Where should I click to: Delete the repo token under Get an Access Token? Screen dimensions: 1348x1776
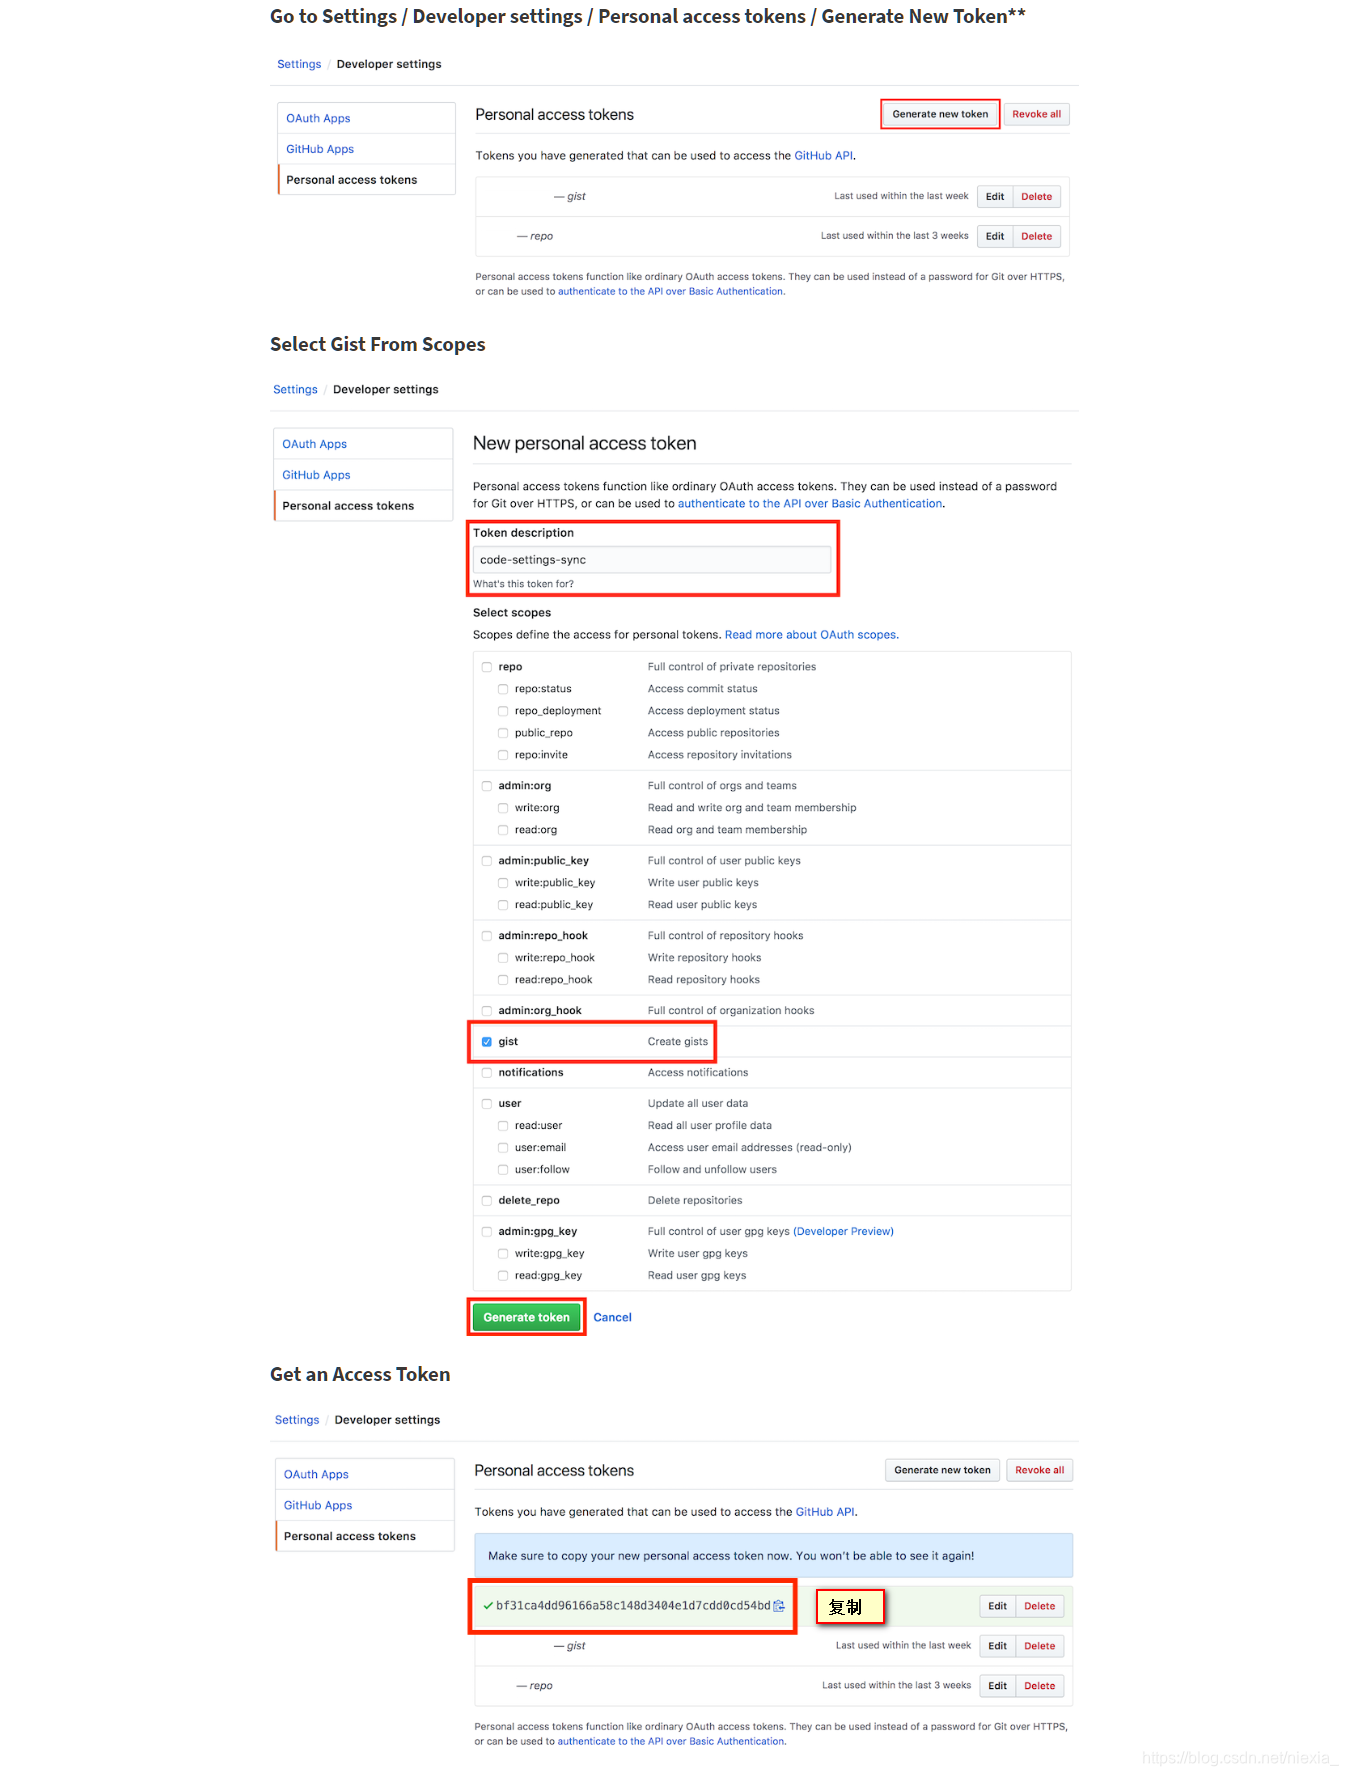pos(1039,1686)
